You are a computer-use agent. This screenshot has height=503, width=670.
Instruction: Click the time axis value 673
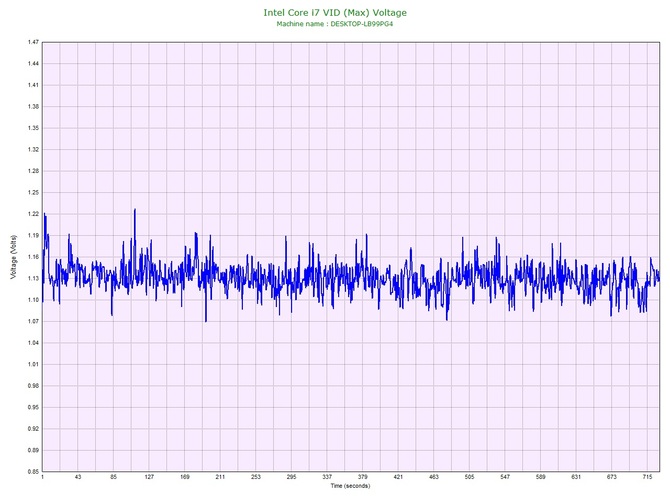point(611,477)
